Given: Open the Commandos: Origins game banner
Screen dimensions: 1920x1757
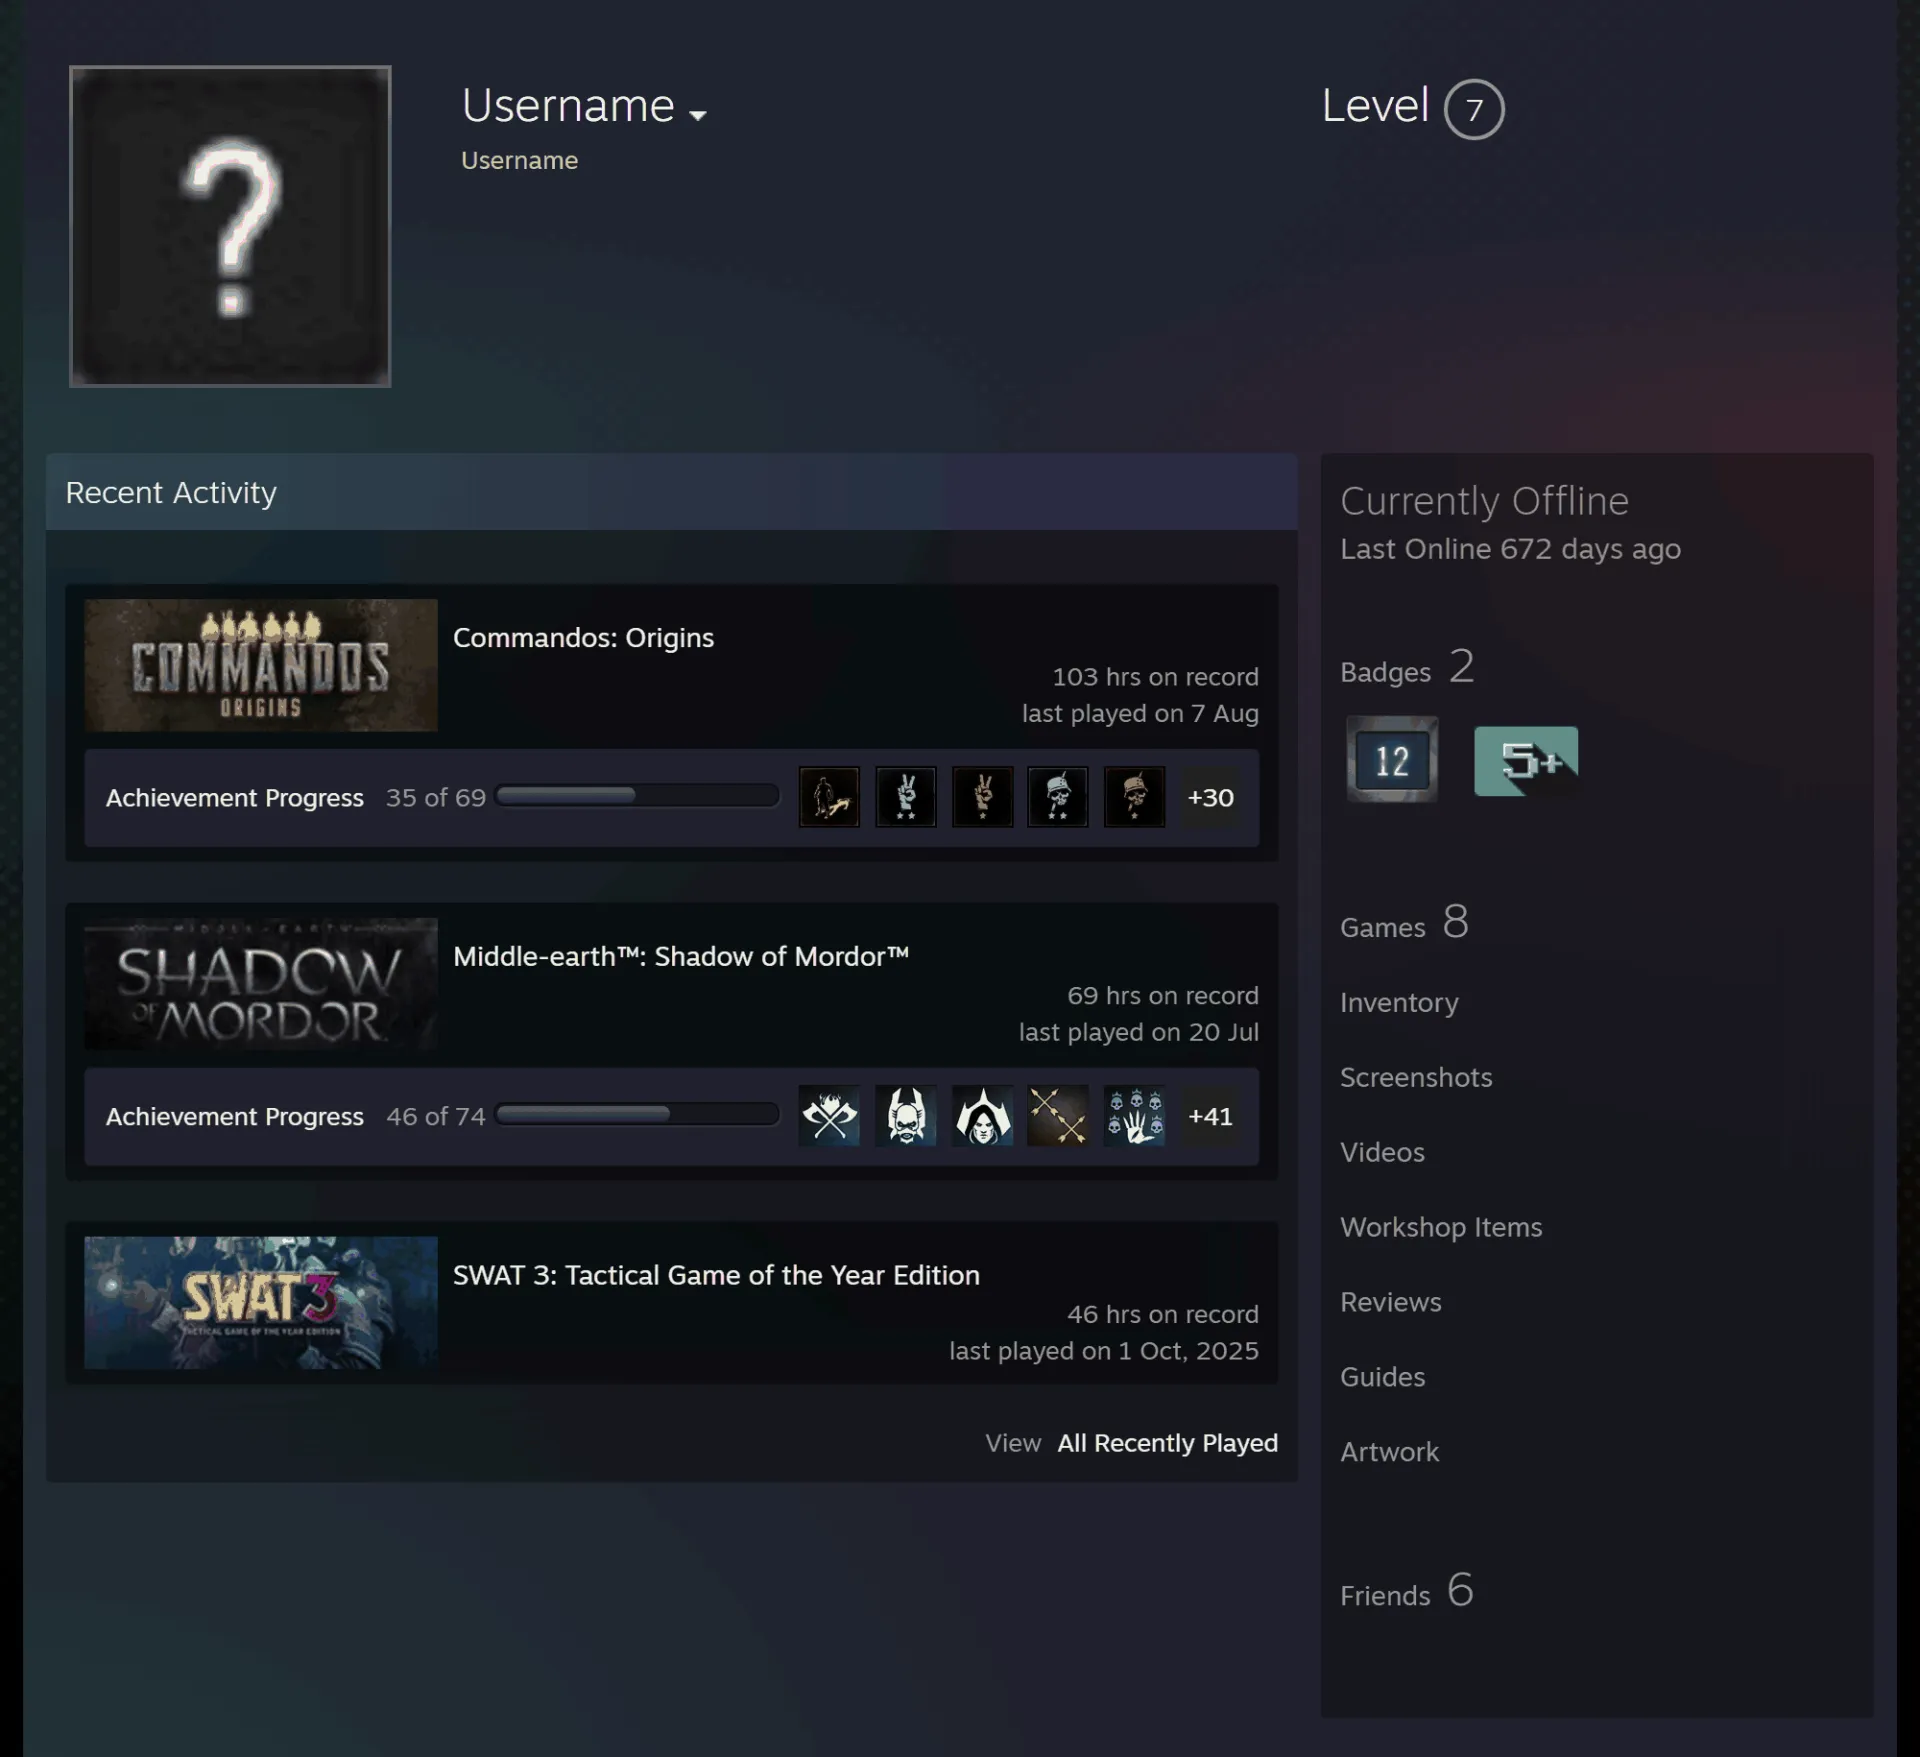Looking at the screenshot, I should [261, 665].
